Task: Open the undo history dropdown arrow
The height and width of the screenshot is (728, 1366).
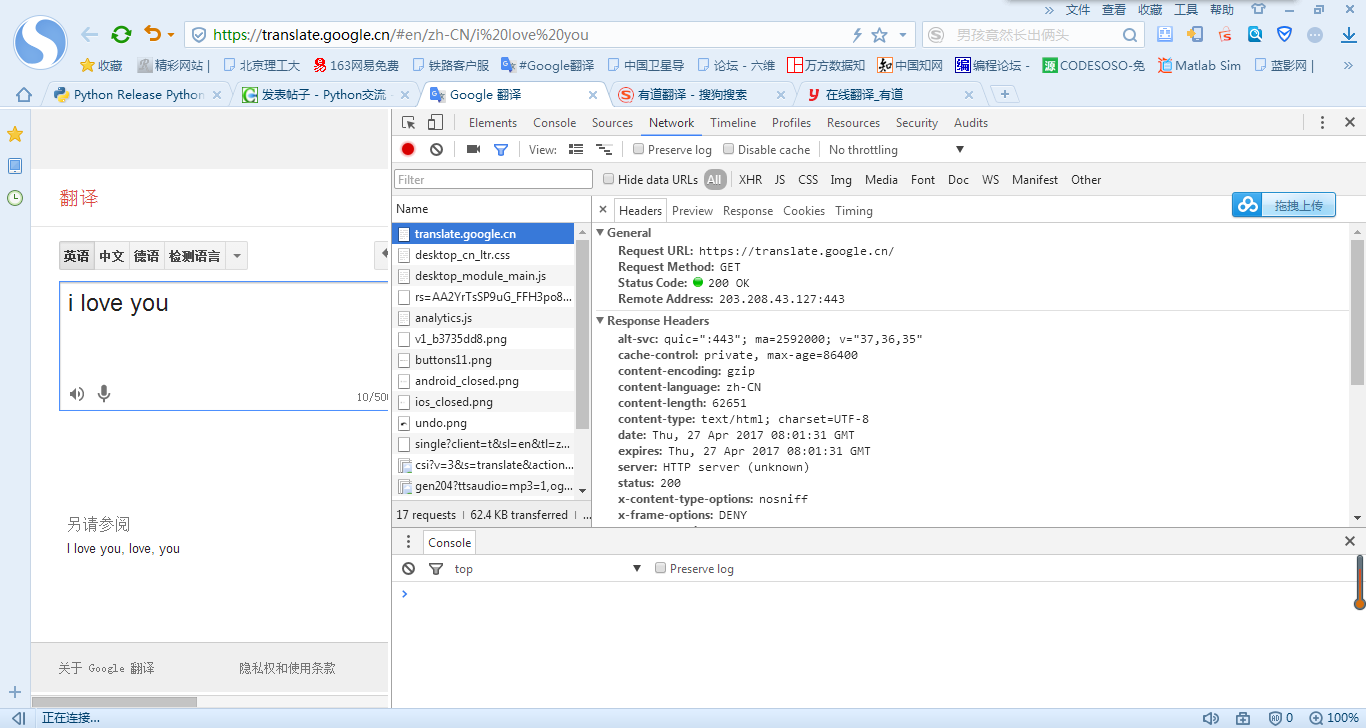Action: click(170, 35)
